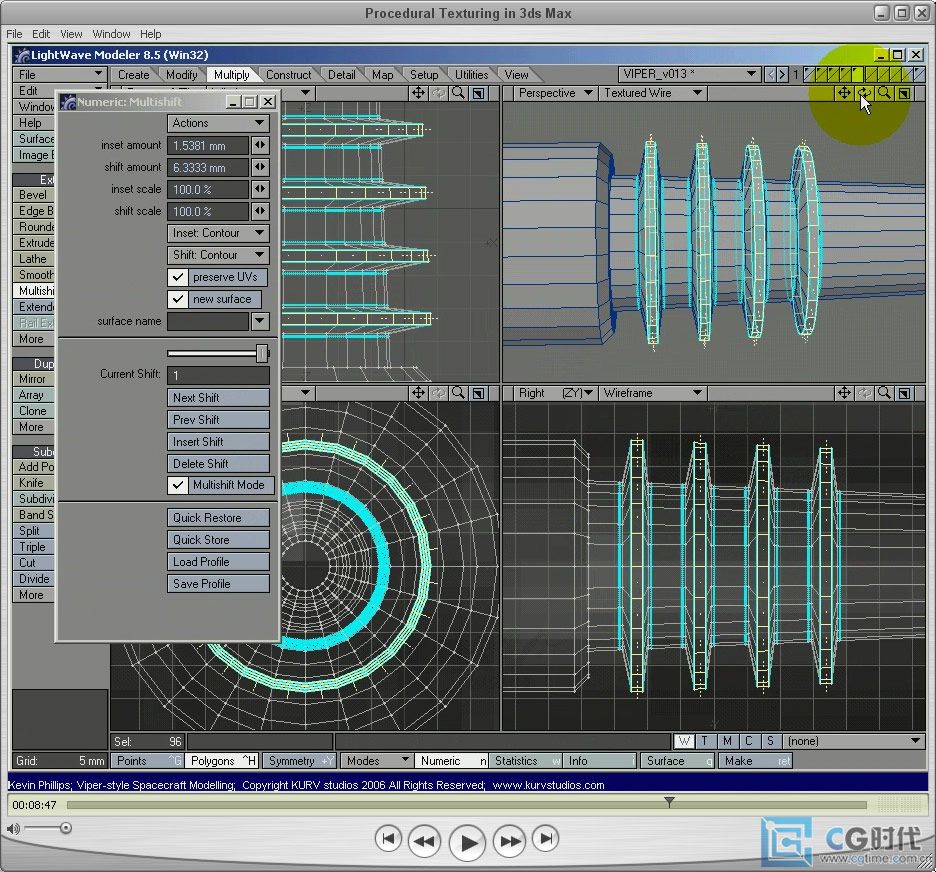Click the move icon in the Perspective viewport

tap(844, 93)
